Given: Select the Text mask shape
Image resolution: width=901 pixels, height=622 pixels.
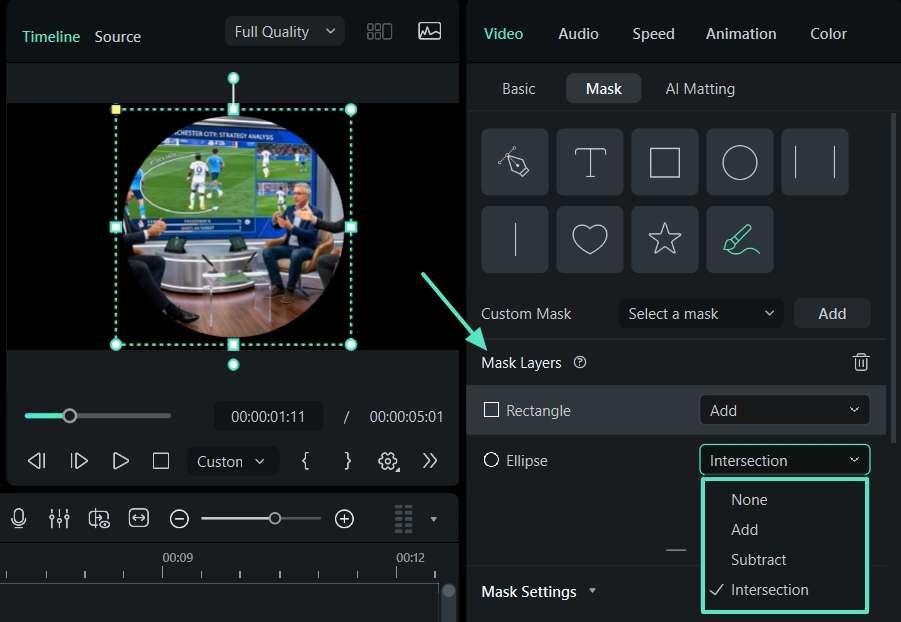Looking at the screenshot, I should click(590, 162).
